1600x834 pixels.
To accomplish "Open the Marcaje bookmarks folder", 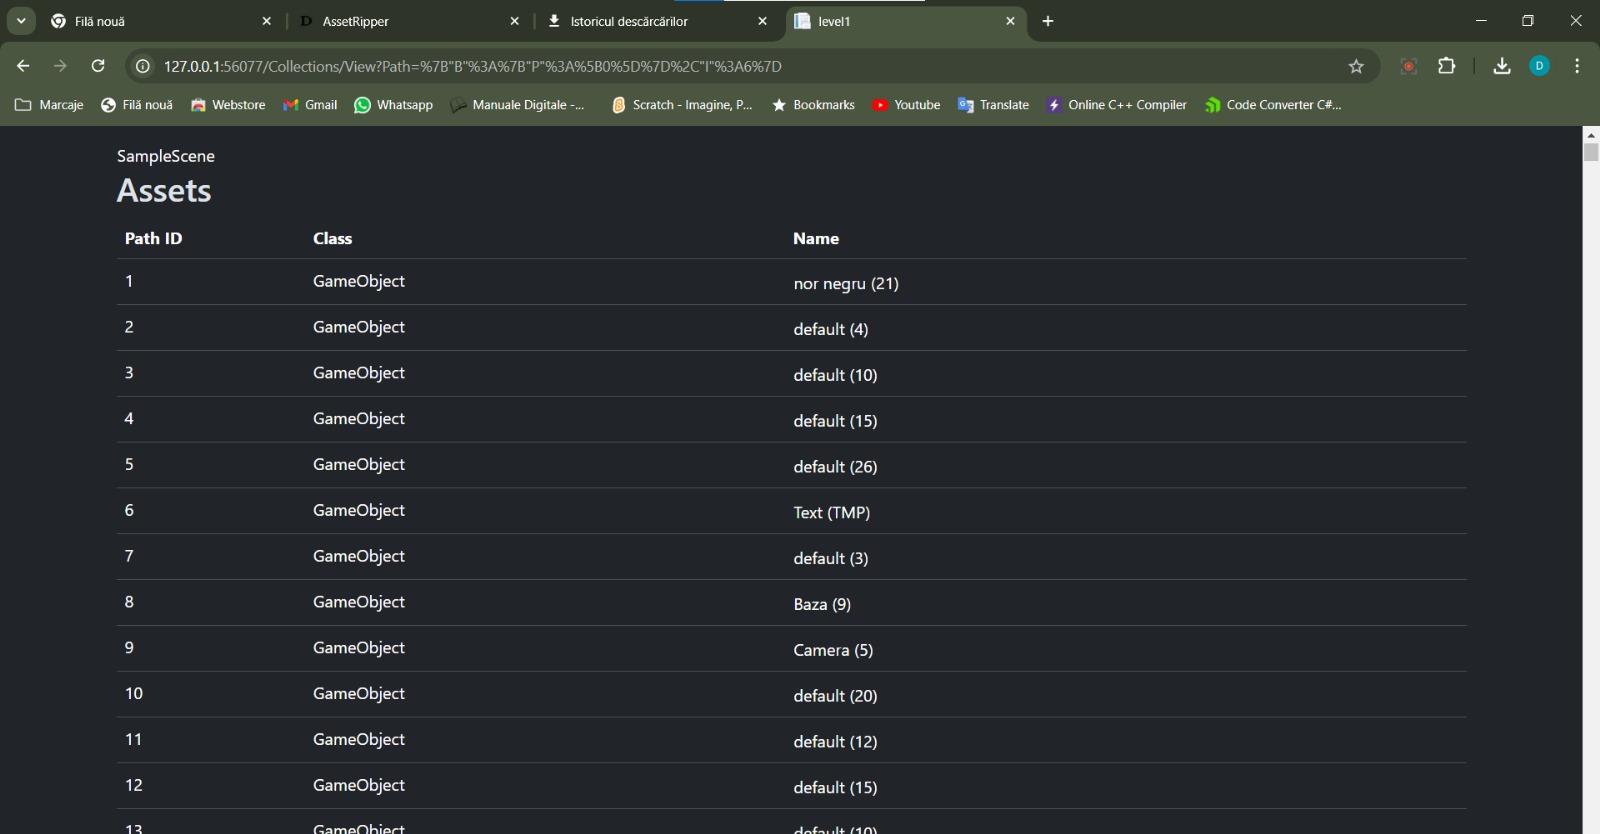I will 49,105.
